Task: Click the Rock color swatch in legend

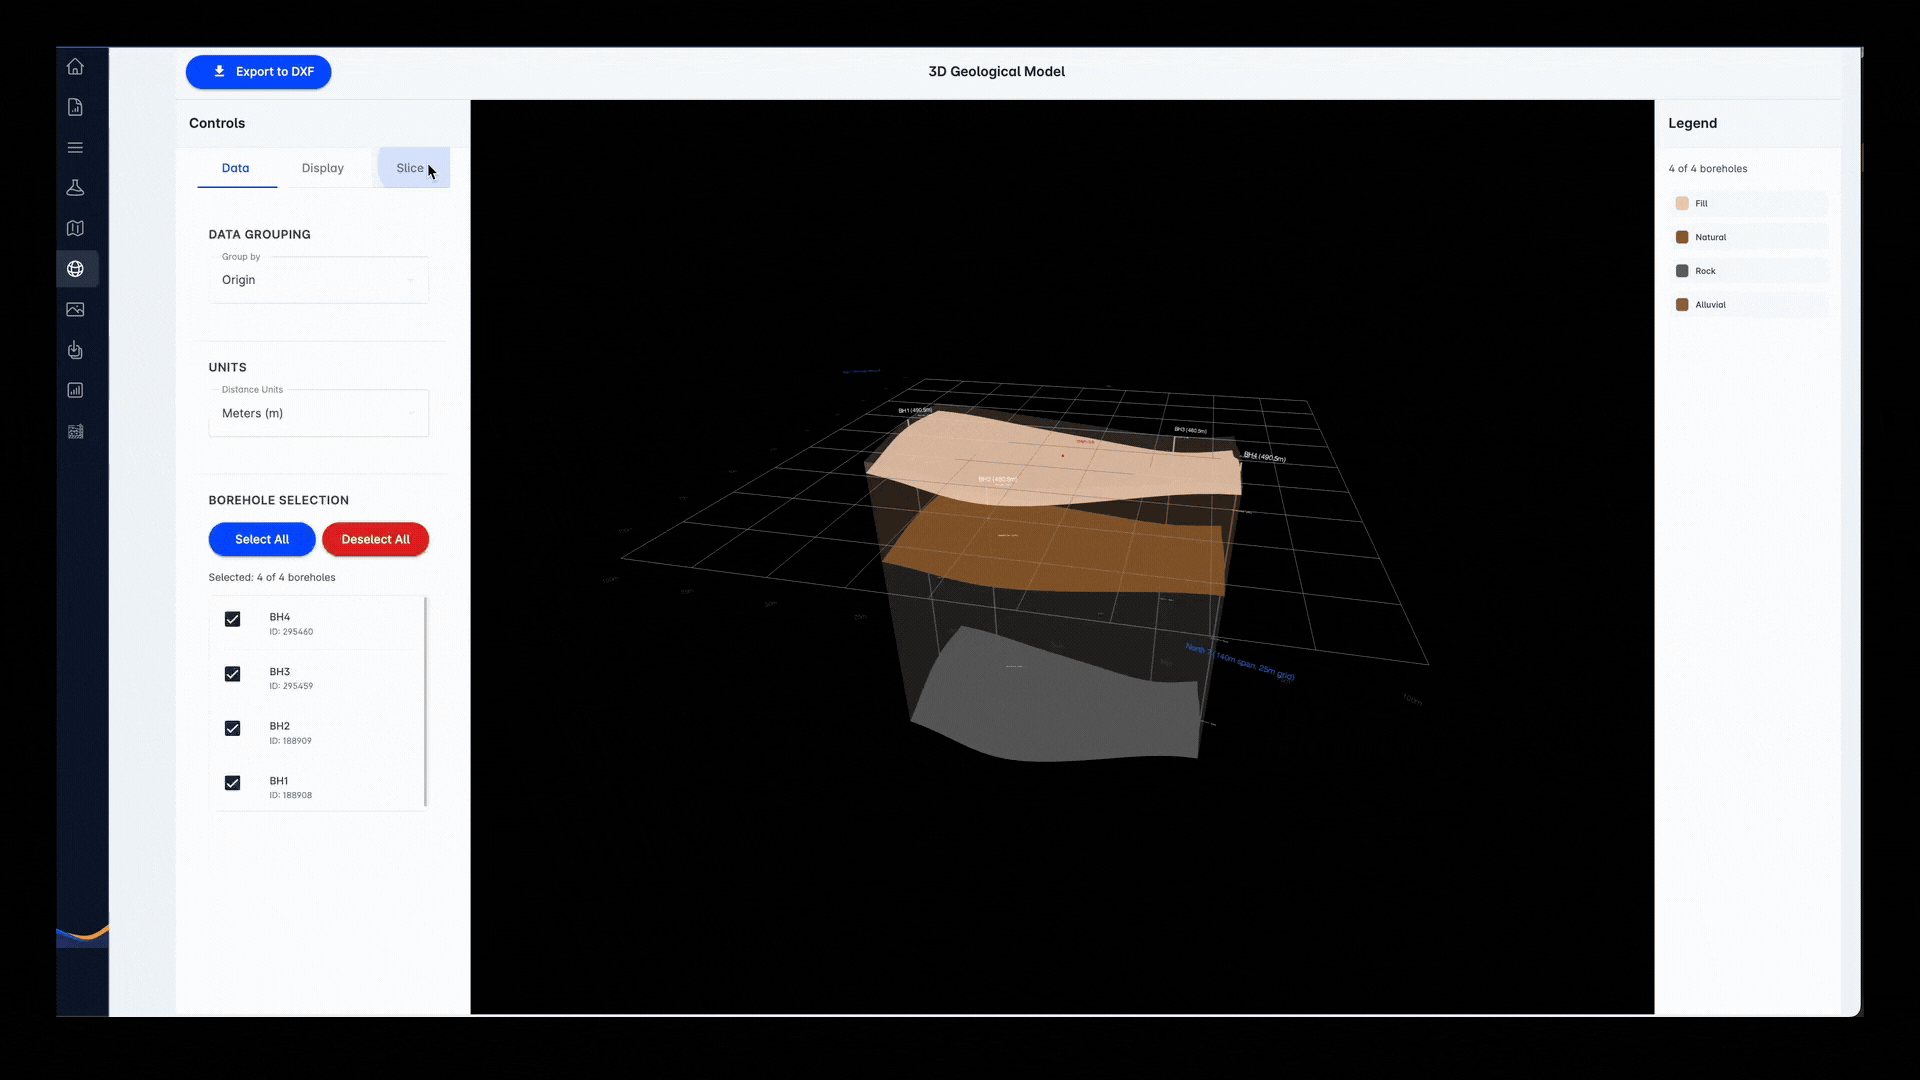Action: click(1682, 271)
